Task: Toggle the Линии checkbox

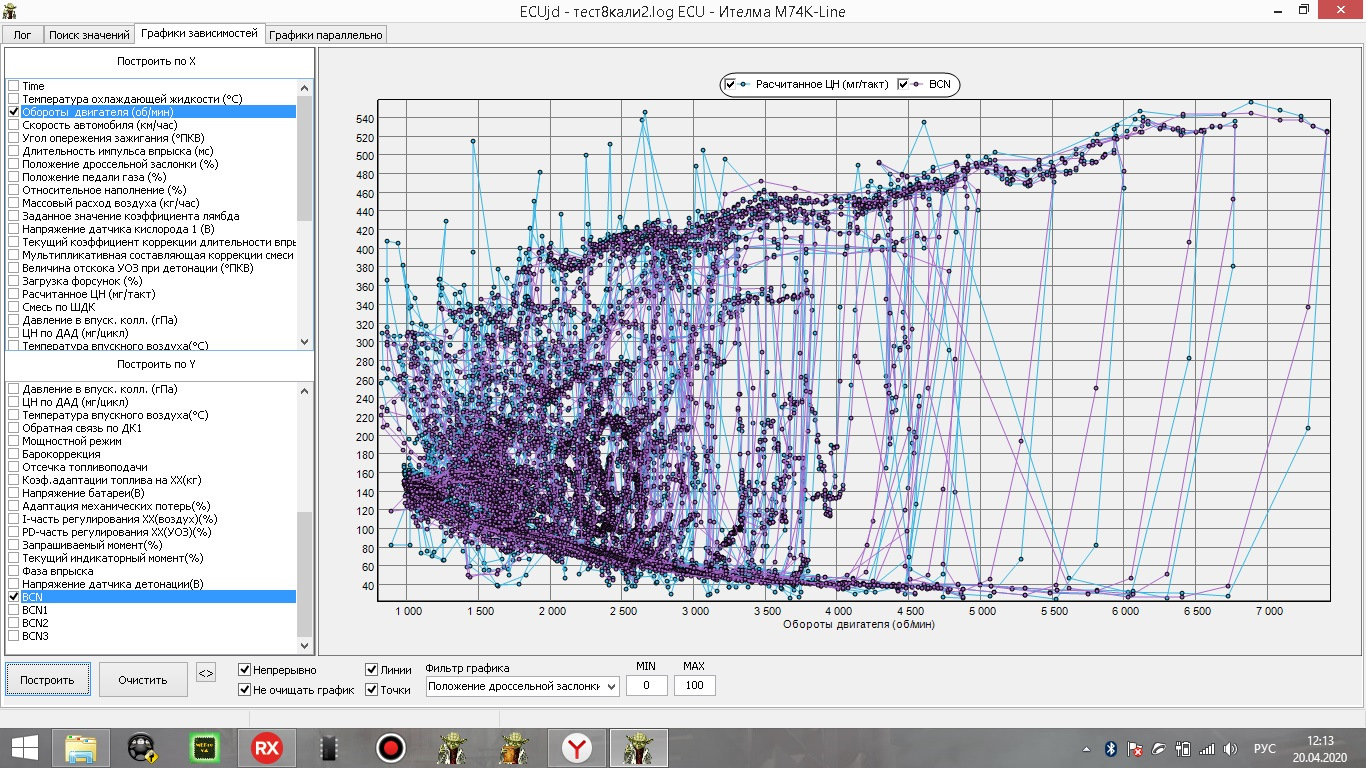Action: 372,670
